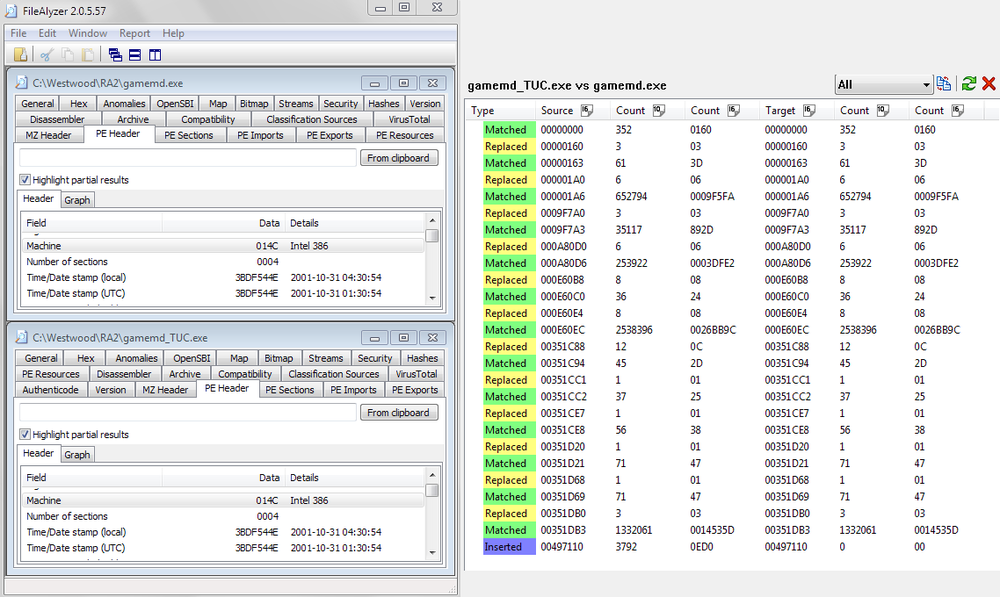The image size is (1000, 597).
Task: Click the Field column header in gamemd.exe window
Action: click(92, 223)
